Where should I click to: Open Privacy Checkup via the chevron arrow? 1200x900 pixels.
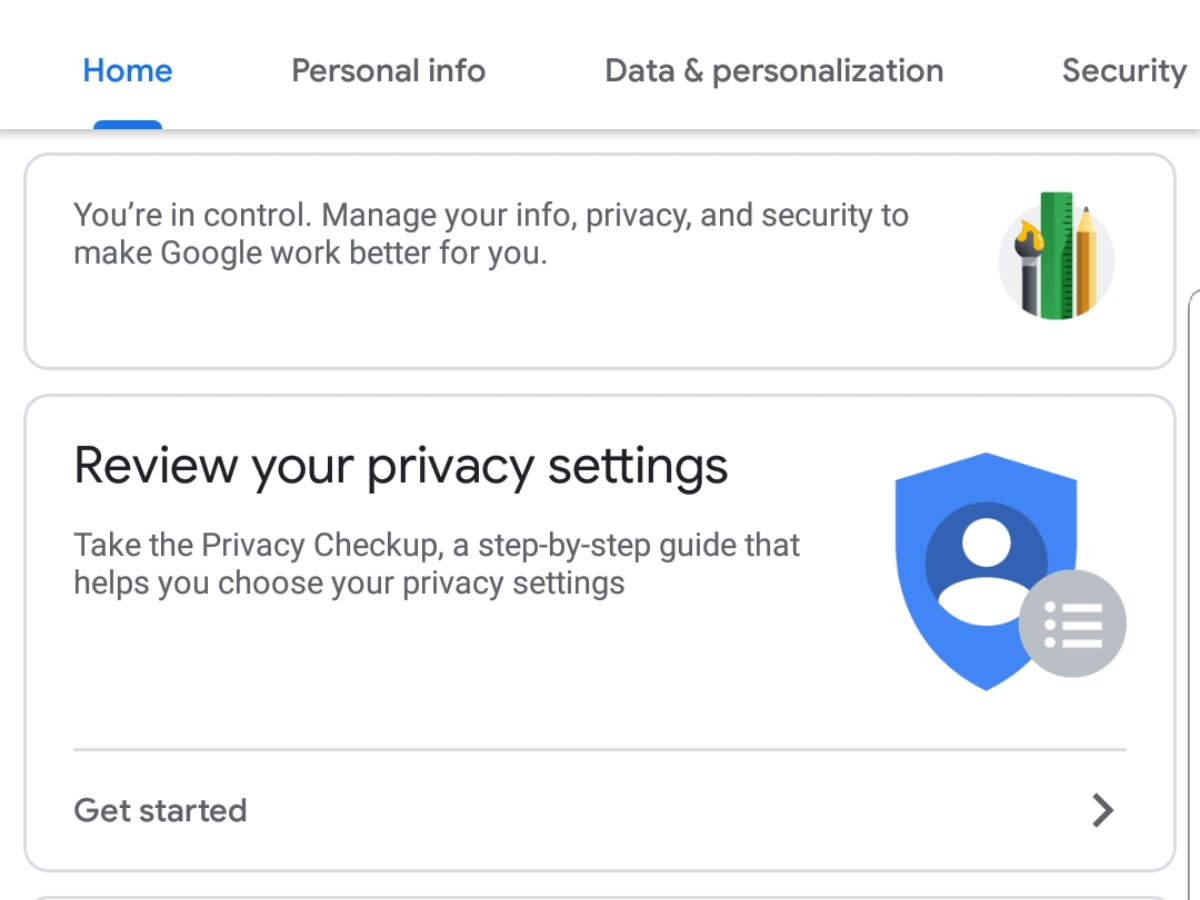[x=1100, y=810]
